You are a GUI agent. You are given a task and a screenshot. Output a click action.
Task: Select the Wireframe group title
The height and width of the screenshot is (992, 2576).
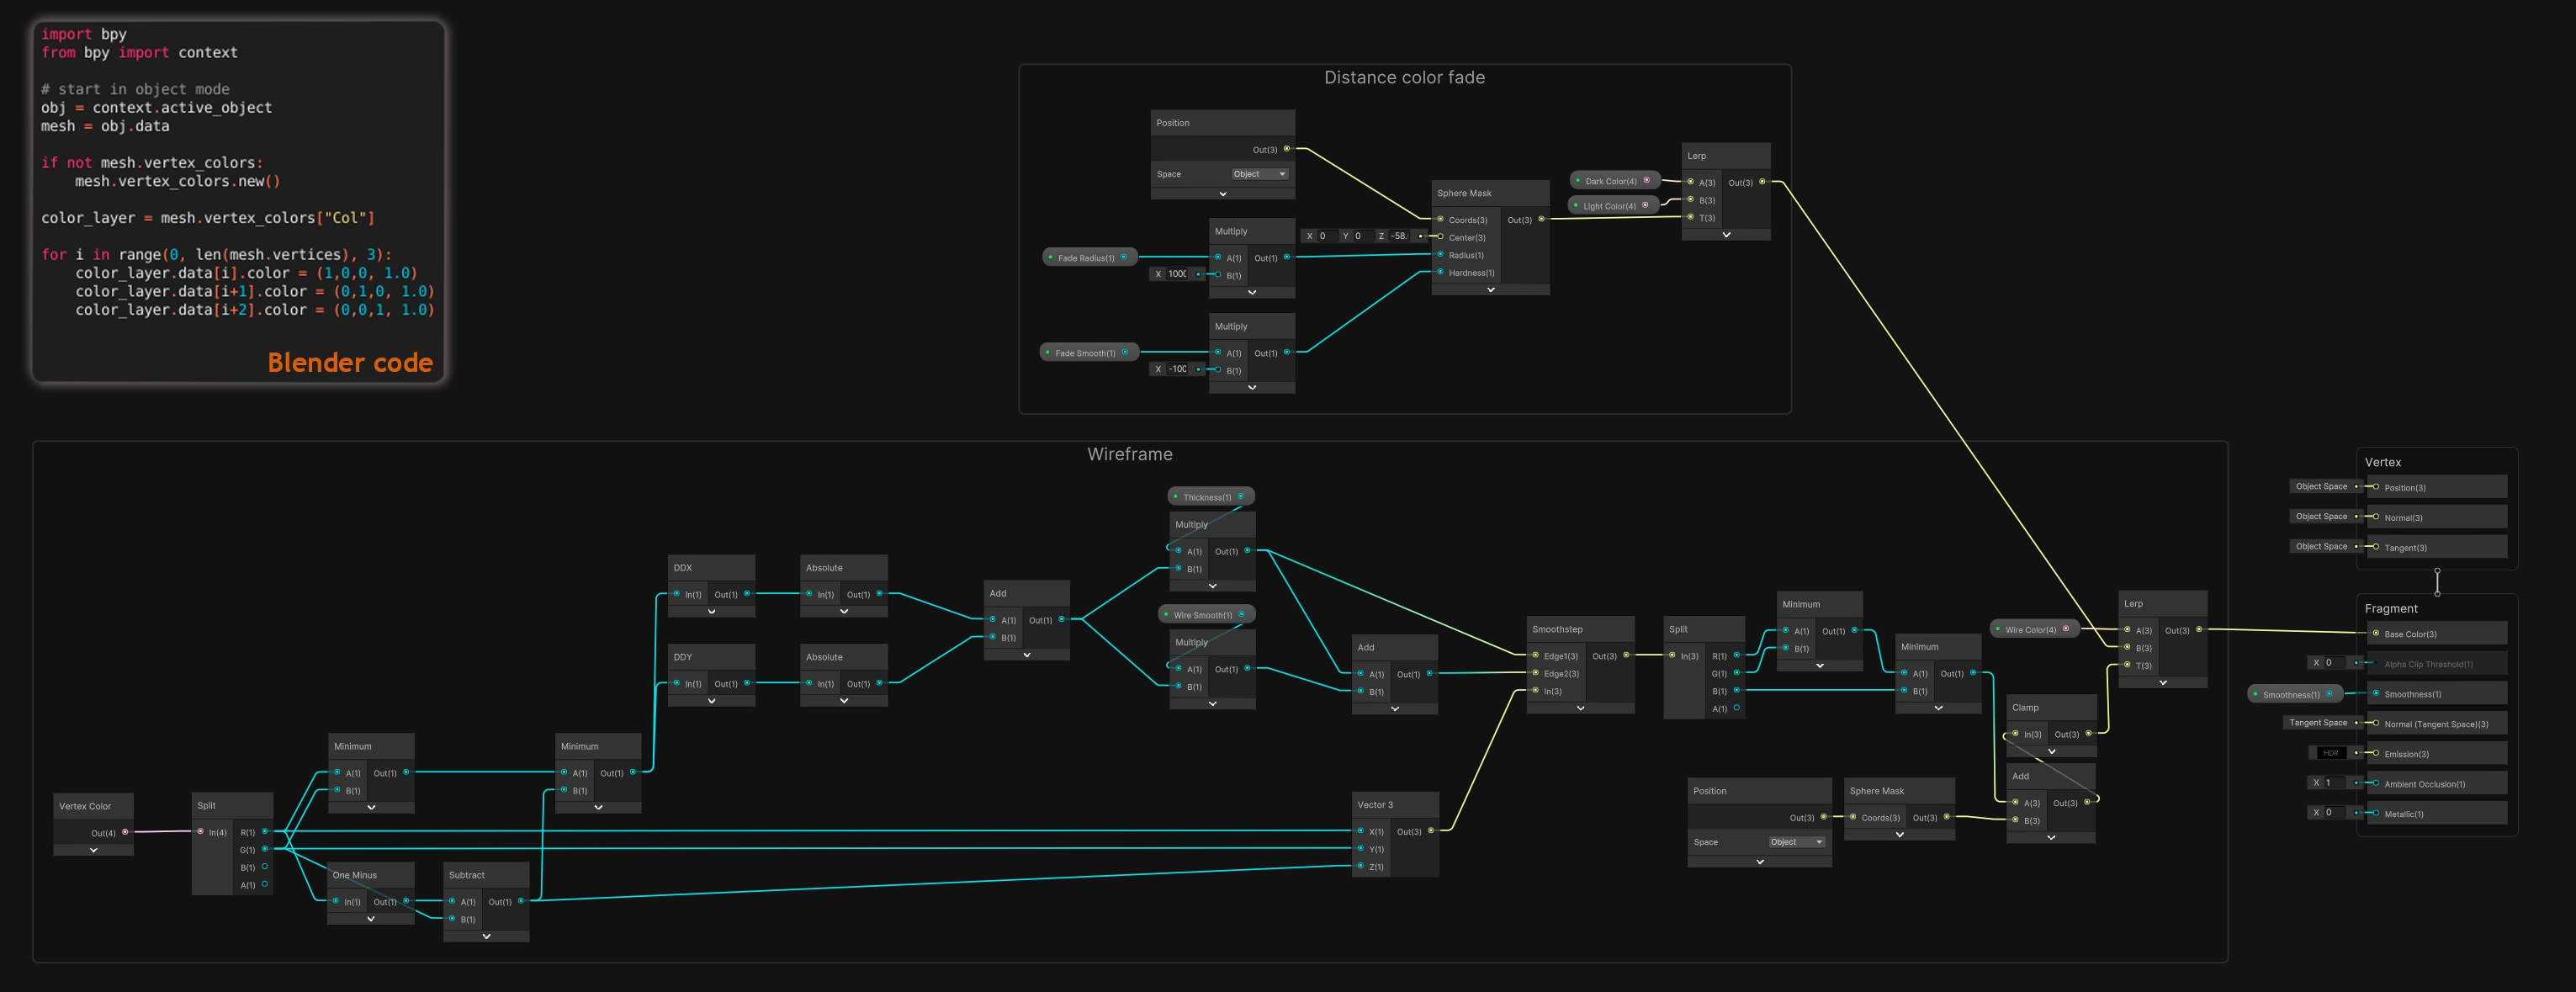tap(1129, 454)
